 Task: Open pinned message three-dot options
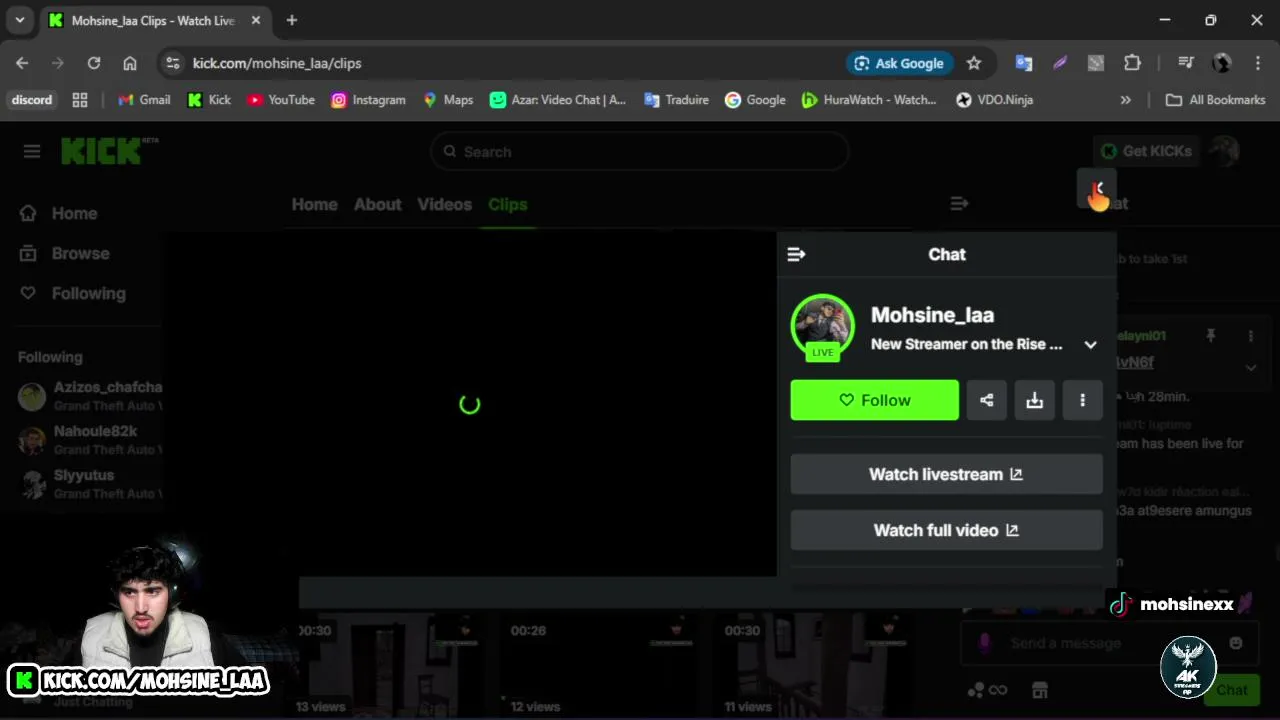(1250, 336)
